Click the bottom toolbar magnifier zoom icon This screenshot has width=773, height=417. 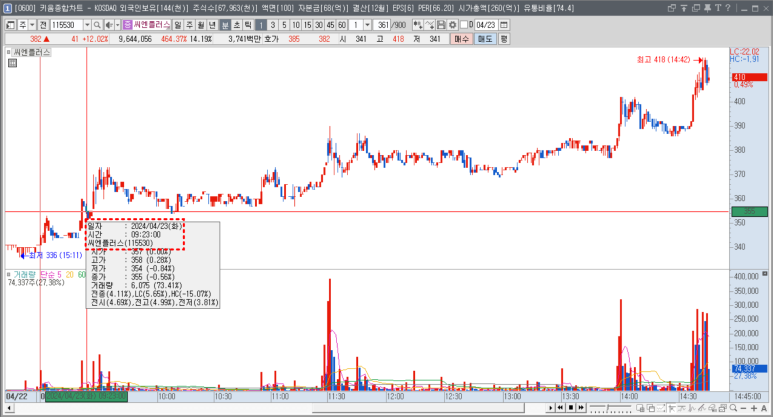(733, 408)
